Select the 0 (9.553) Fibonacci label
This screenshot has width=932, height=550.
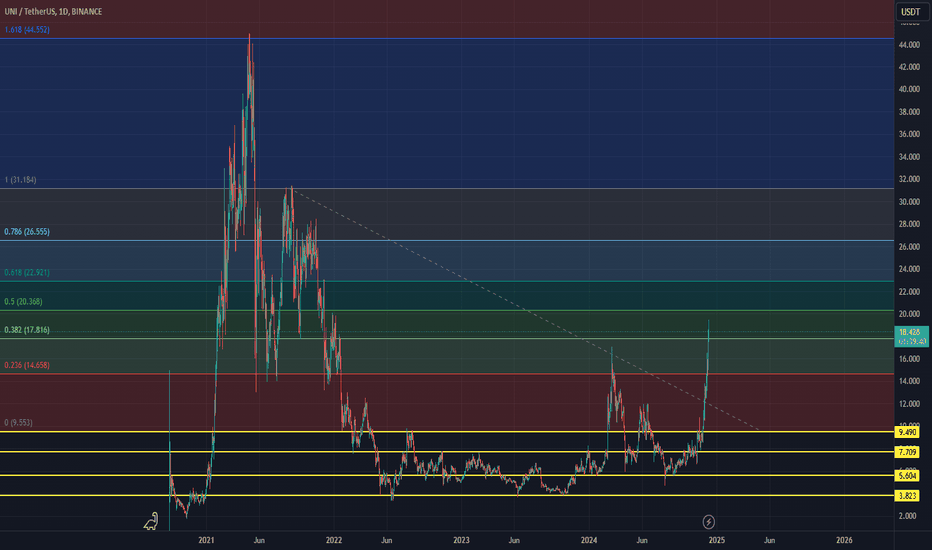(18, 423)
